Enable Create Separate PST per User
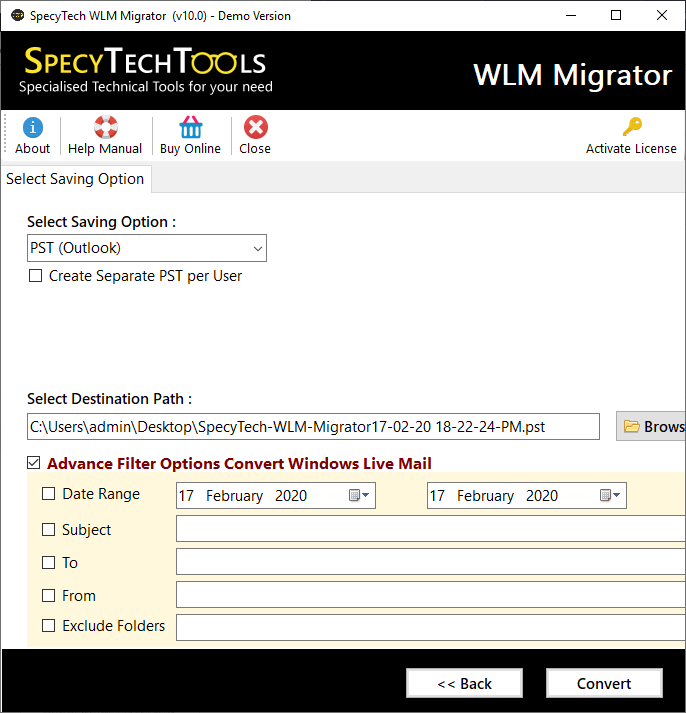Image resolution: width=686 pixels, height=713 pixels. pos(35,276)
